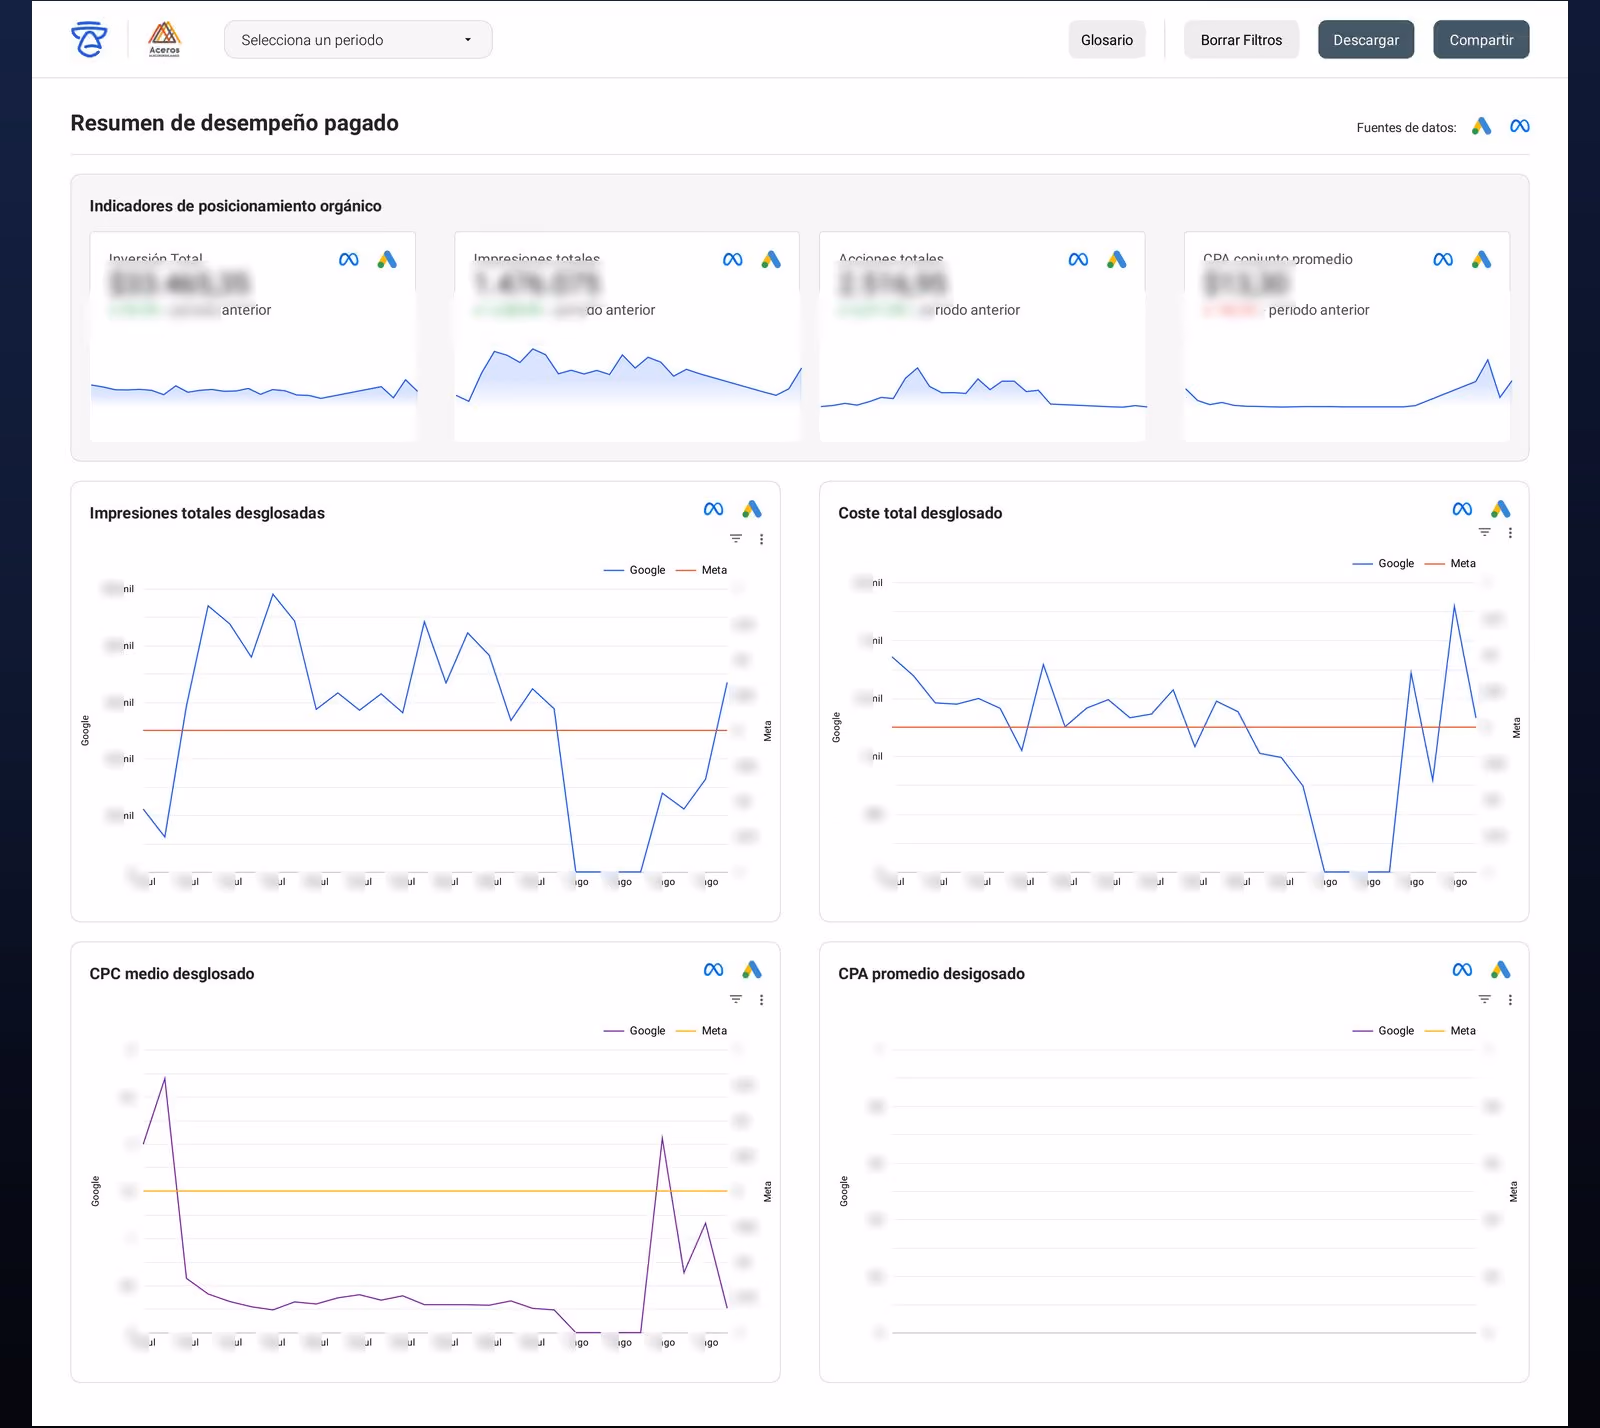
Task: Click Google Ads icon next to Fuentes de datos
Action: [x=1482, y=126]
